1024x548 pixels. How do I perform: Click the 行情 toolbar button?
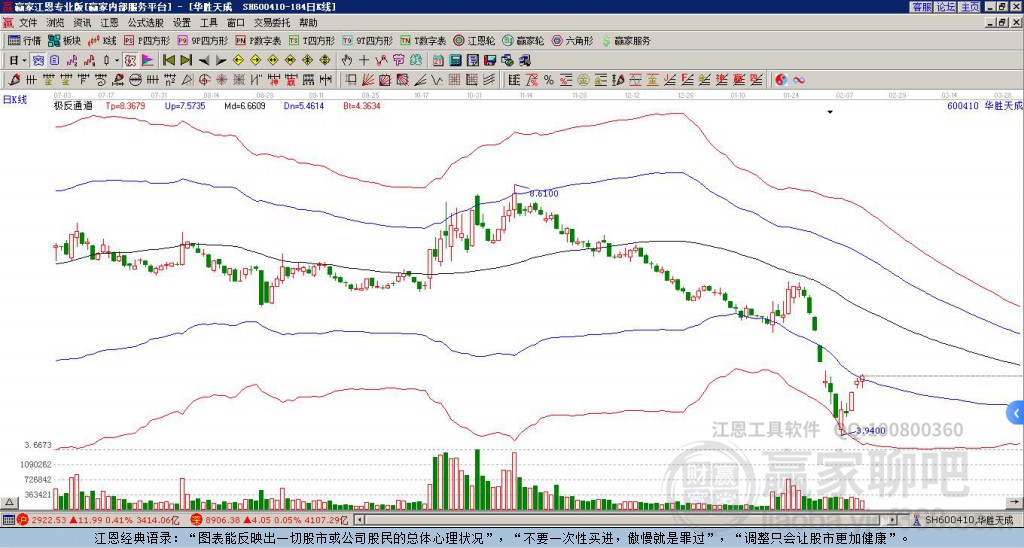25,40
